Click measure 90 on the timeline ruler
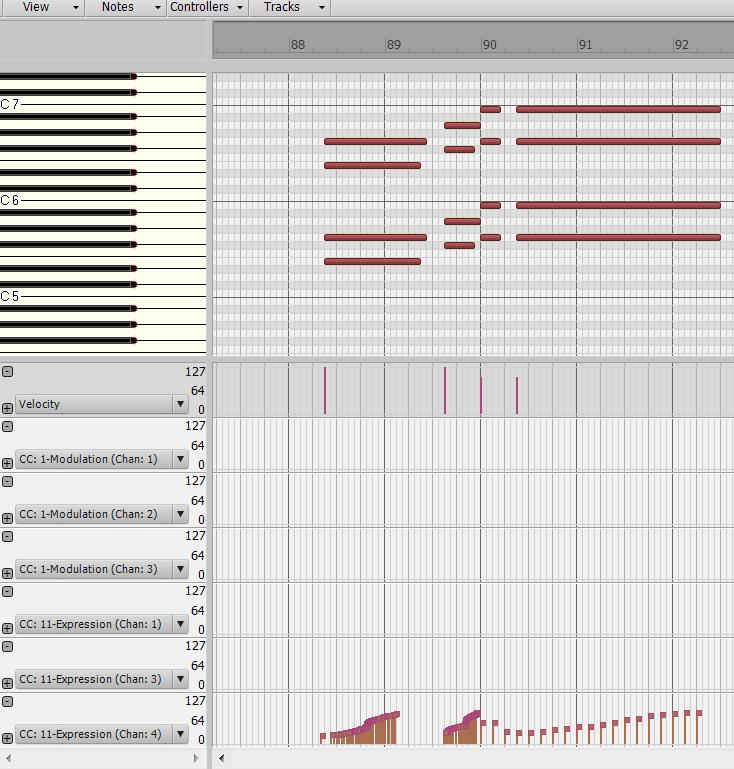The width and height of the screenshot is (734, 769). pos(489,45)
